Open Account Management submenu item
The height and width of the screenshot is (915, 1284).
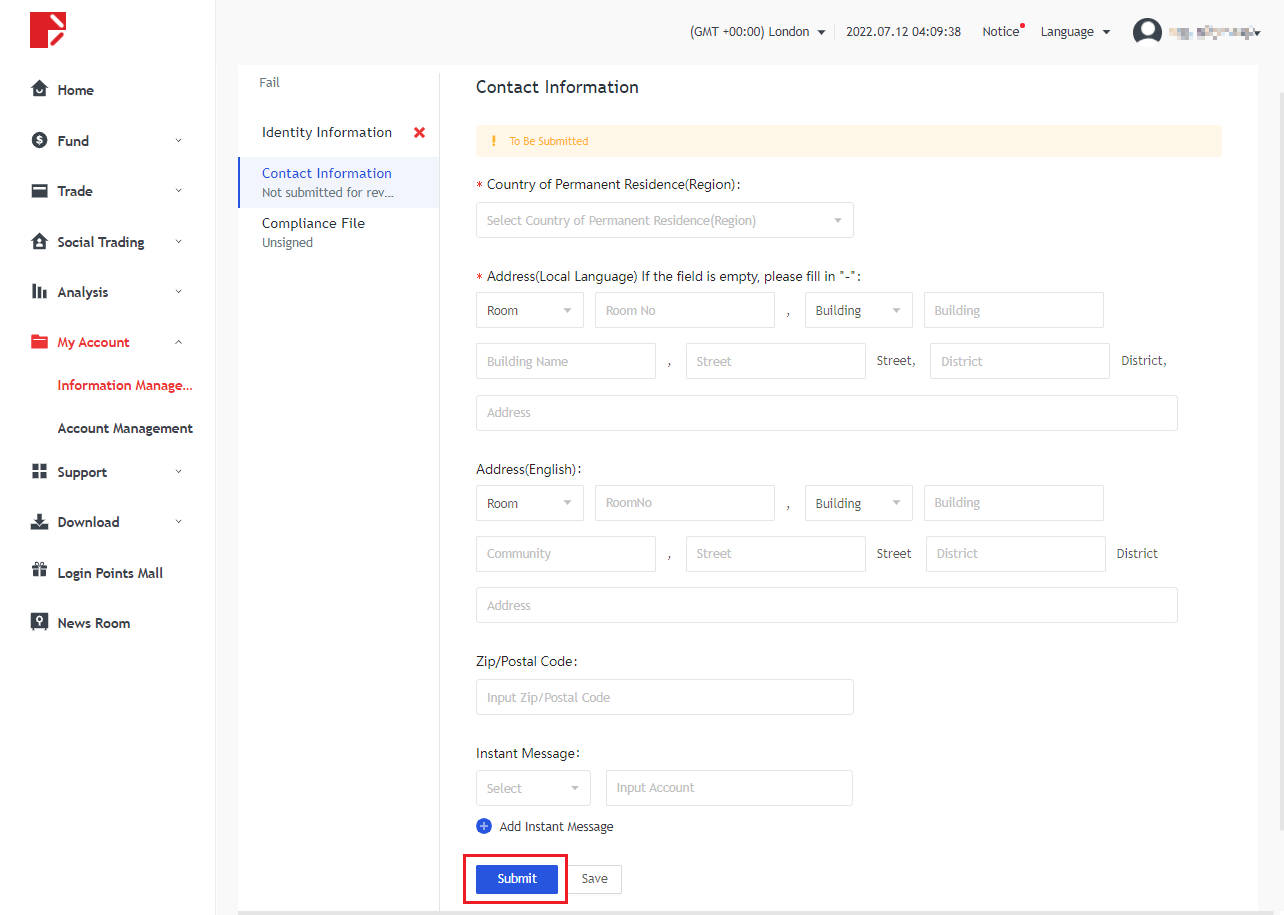[x=125, y=428]
